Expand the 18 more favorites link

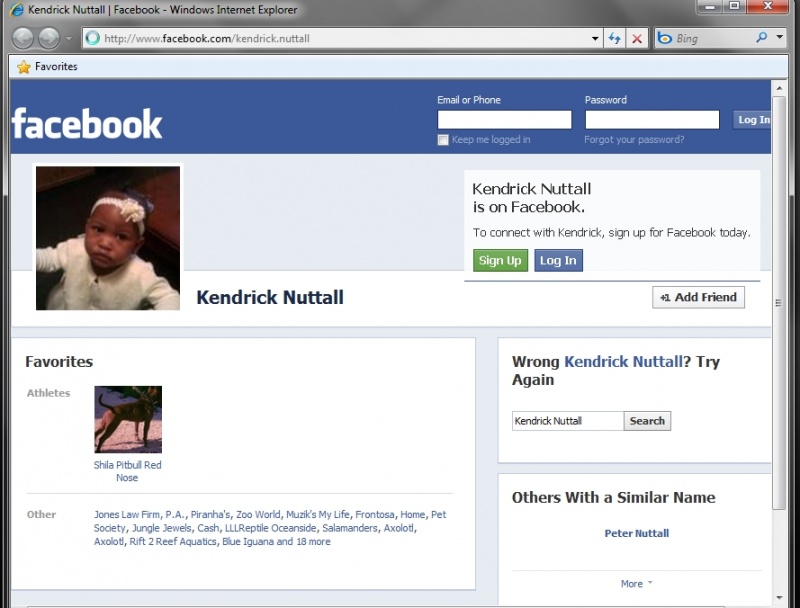click(313, 542)
